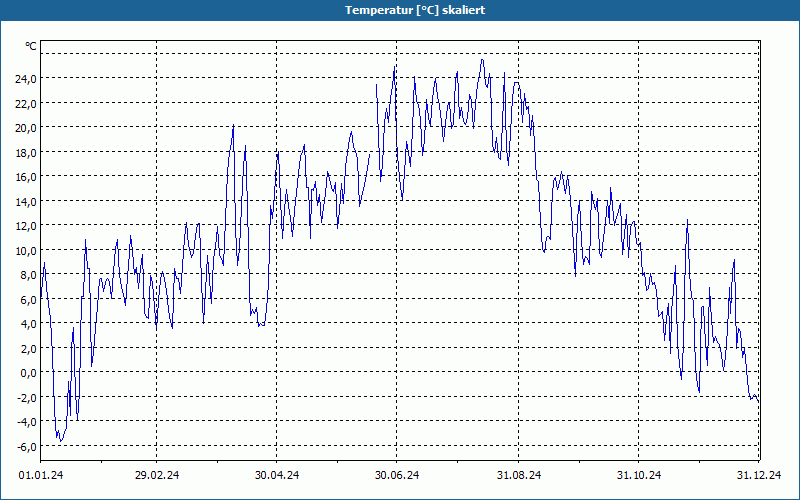This screenshot has width=800, height=500.
Task: Click the 29.02.24 date label
Action: pos(157,475)
